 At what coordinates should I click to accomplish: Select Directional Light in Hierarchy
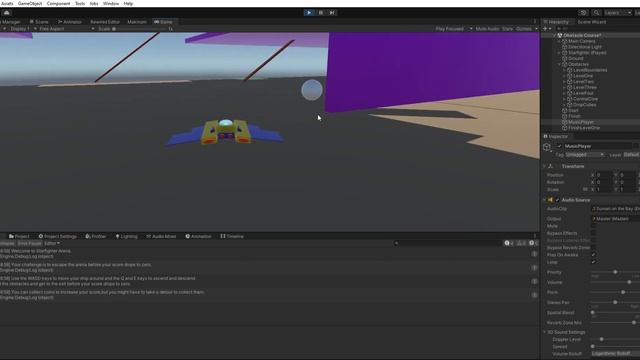pyautogui.click(x=584, y=47)
